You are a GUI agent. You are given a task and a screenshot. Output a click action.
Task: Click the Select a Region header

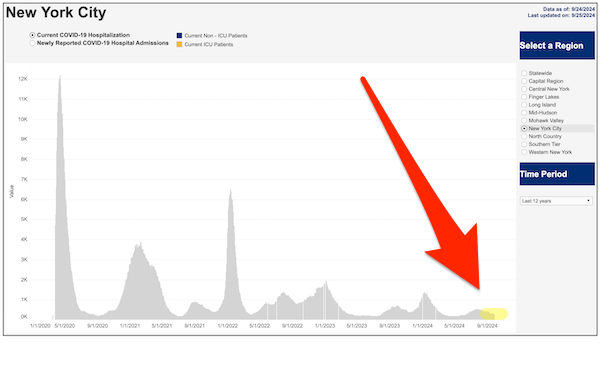[557, 46]
